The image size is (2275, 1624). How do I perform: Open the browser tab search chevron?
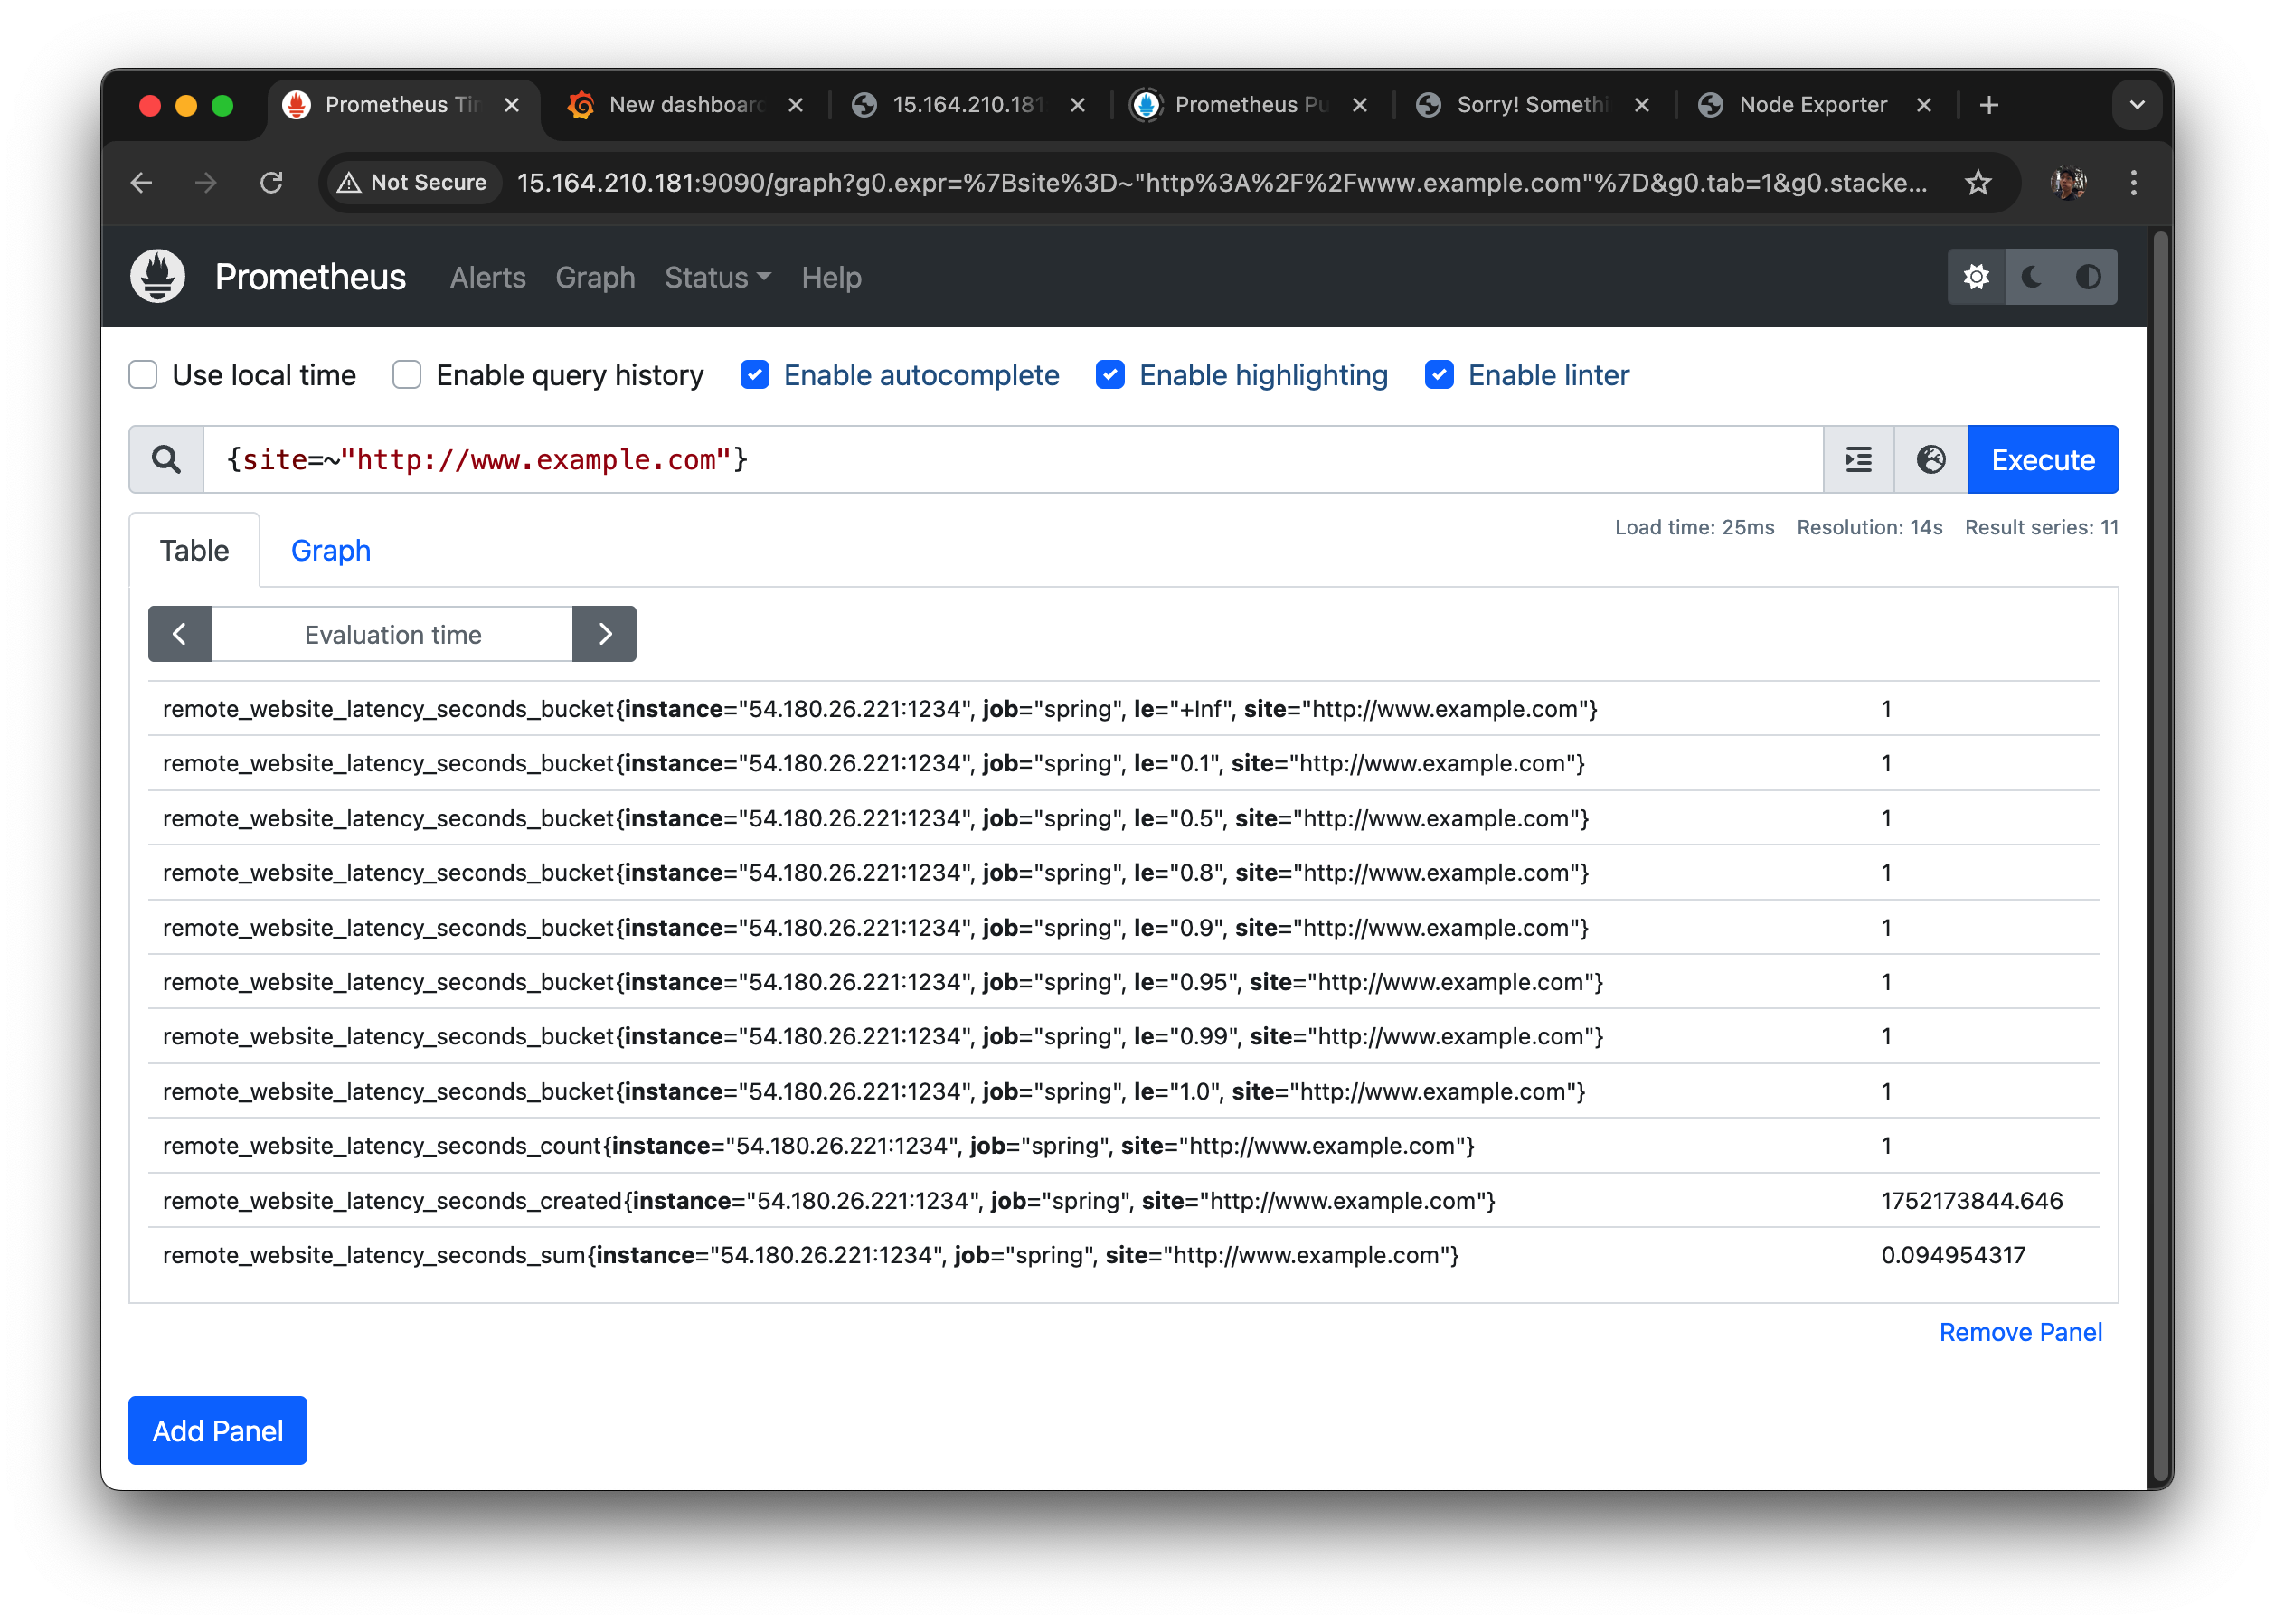2136,105
